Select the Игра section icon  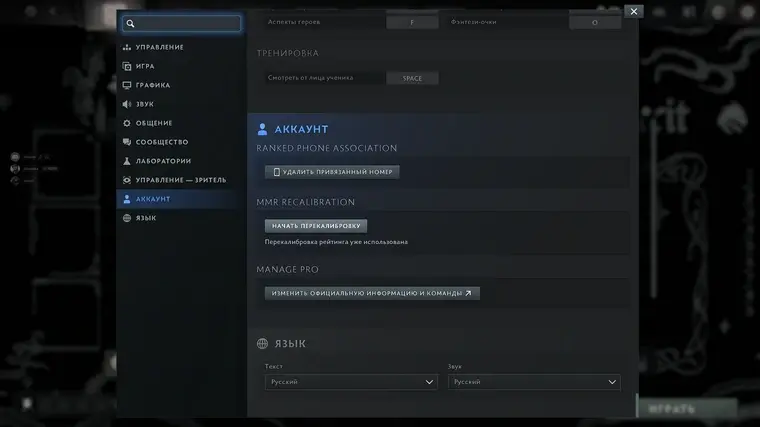pyautogui.click(x=126, y=66)
